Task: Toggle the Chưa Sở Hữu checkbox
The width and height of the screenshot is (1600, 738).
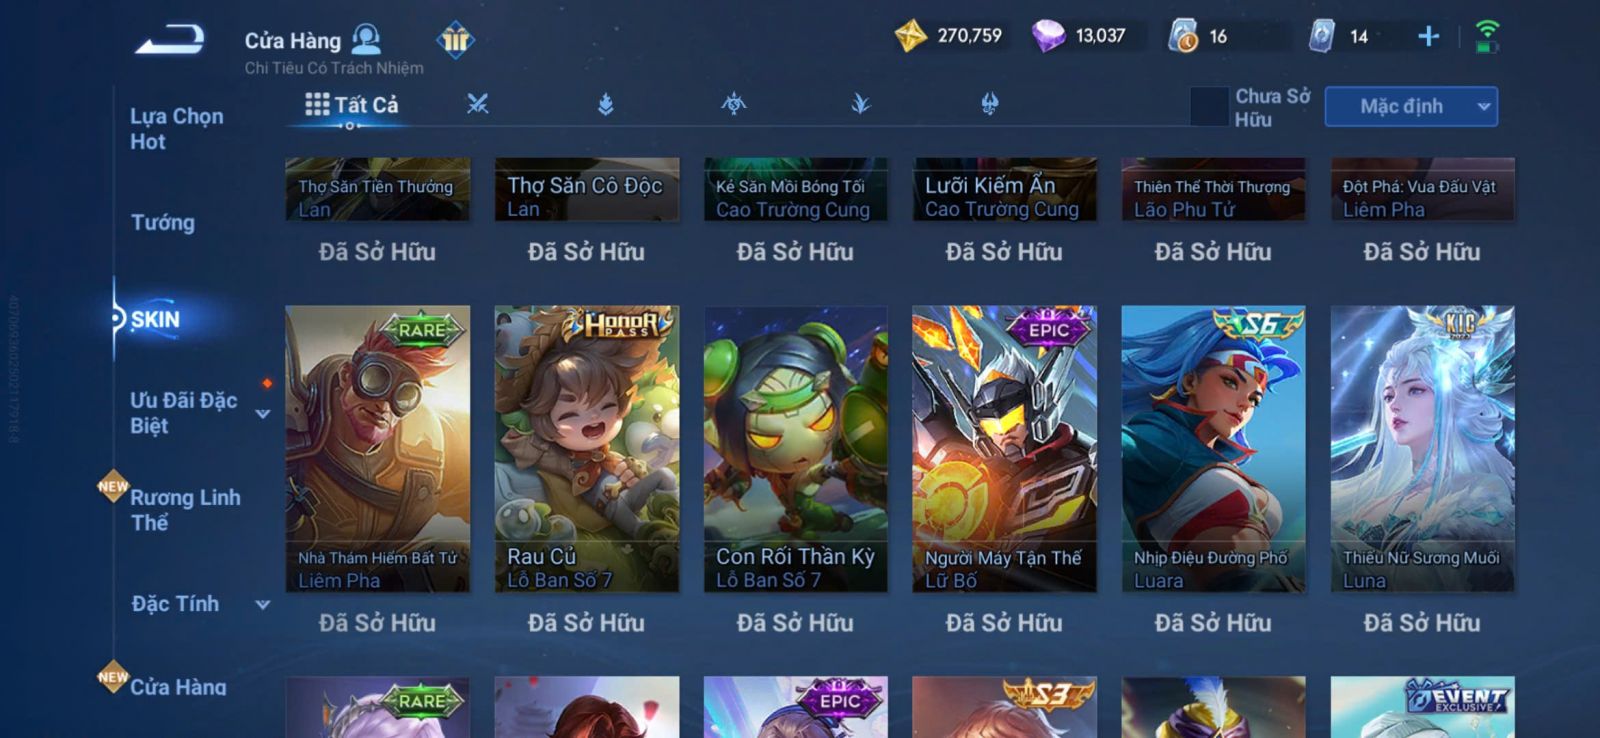Action: pyautogui.click(x=1209, y=106)
